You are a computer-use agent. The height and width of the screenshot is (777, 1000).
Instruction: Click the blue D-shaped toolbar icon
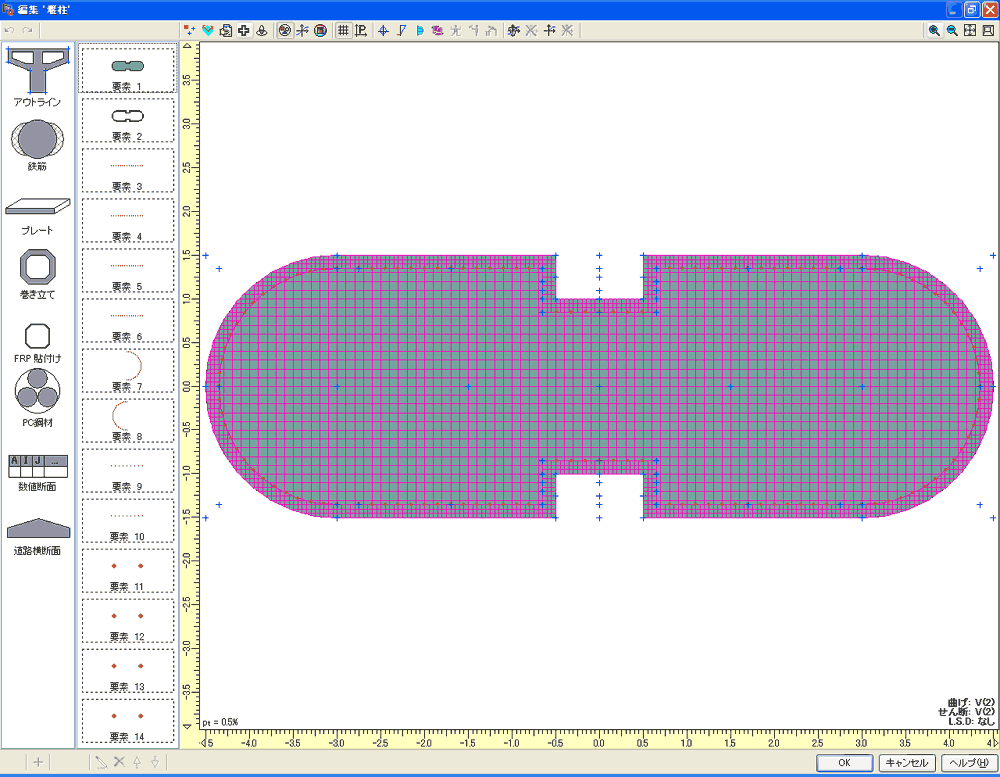(x=419, y=30)
